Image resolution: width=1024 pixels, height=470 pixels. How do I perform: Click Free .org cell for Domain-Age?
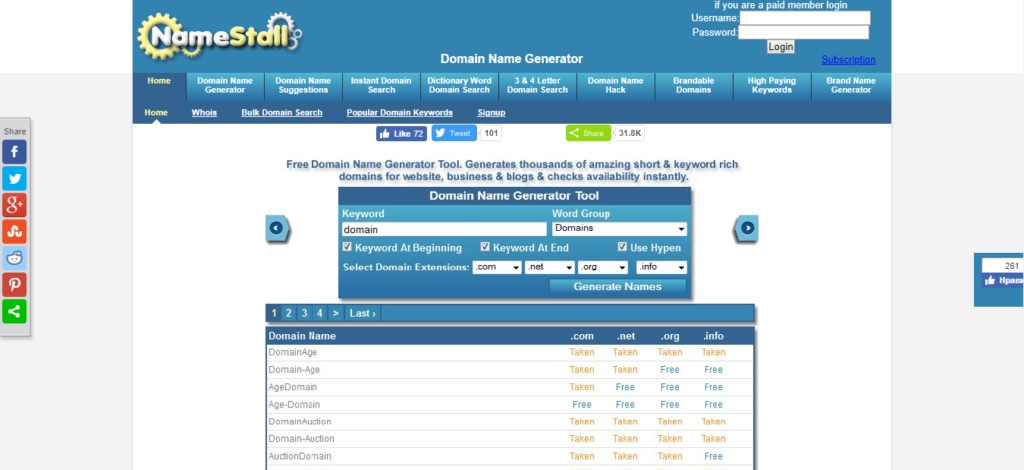click(x=669, y=369)
